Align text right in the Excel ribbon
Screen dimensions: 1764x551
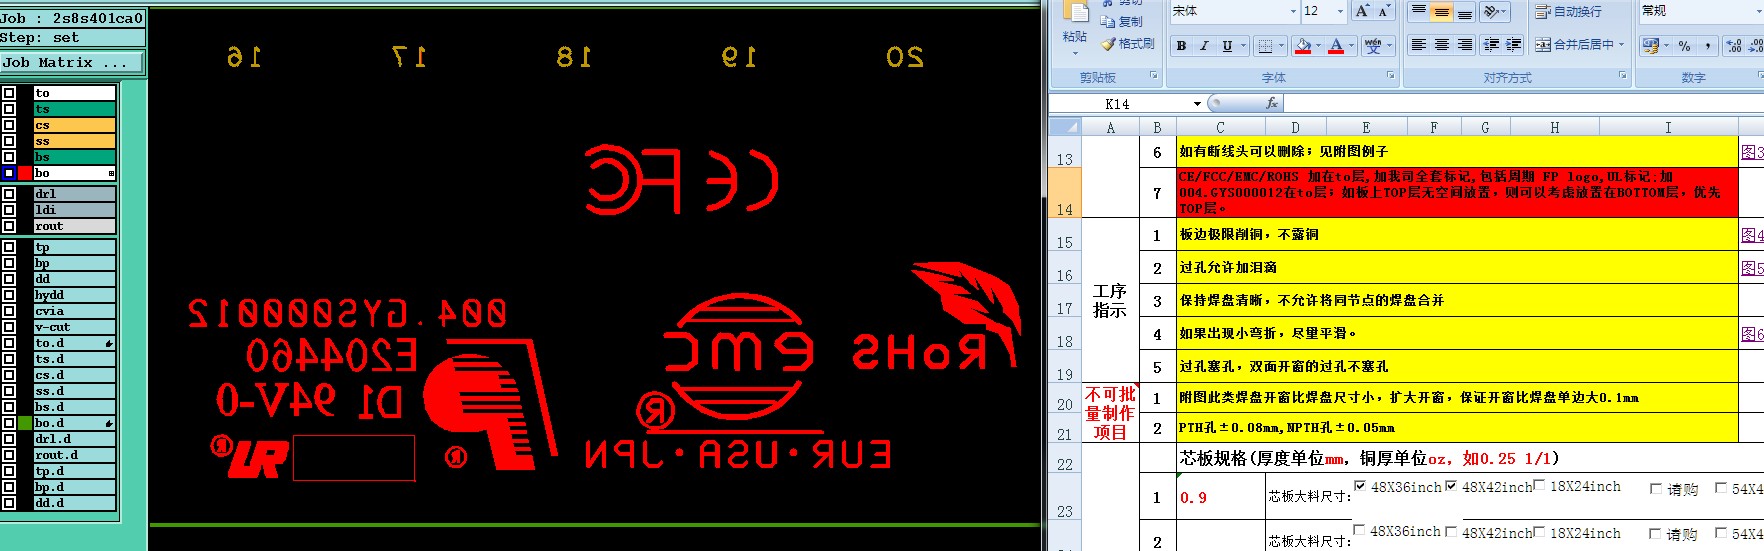click(1464, 45)
